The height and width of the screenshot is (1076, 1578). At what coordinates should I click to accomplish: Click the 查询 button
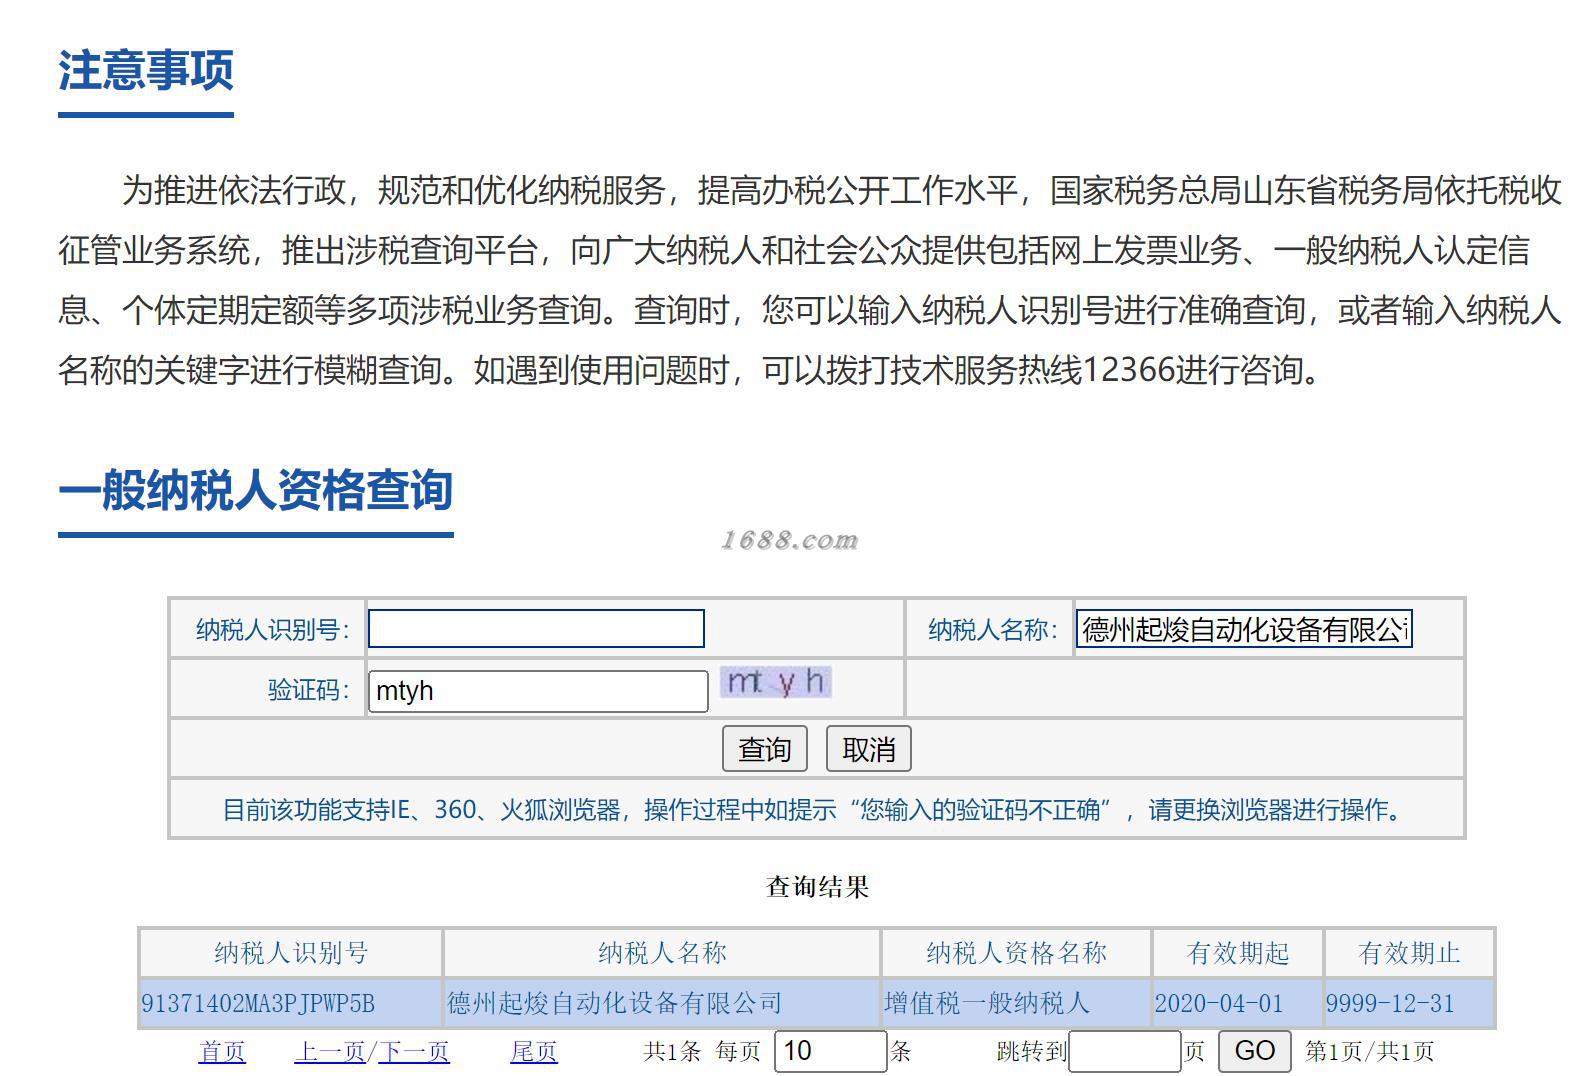(765, 749)
